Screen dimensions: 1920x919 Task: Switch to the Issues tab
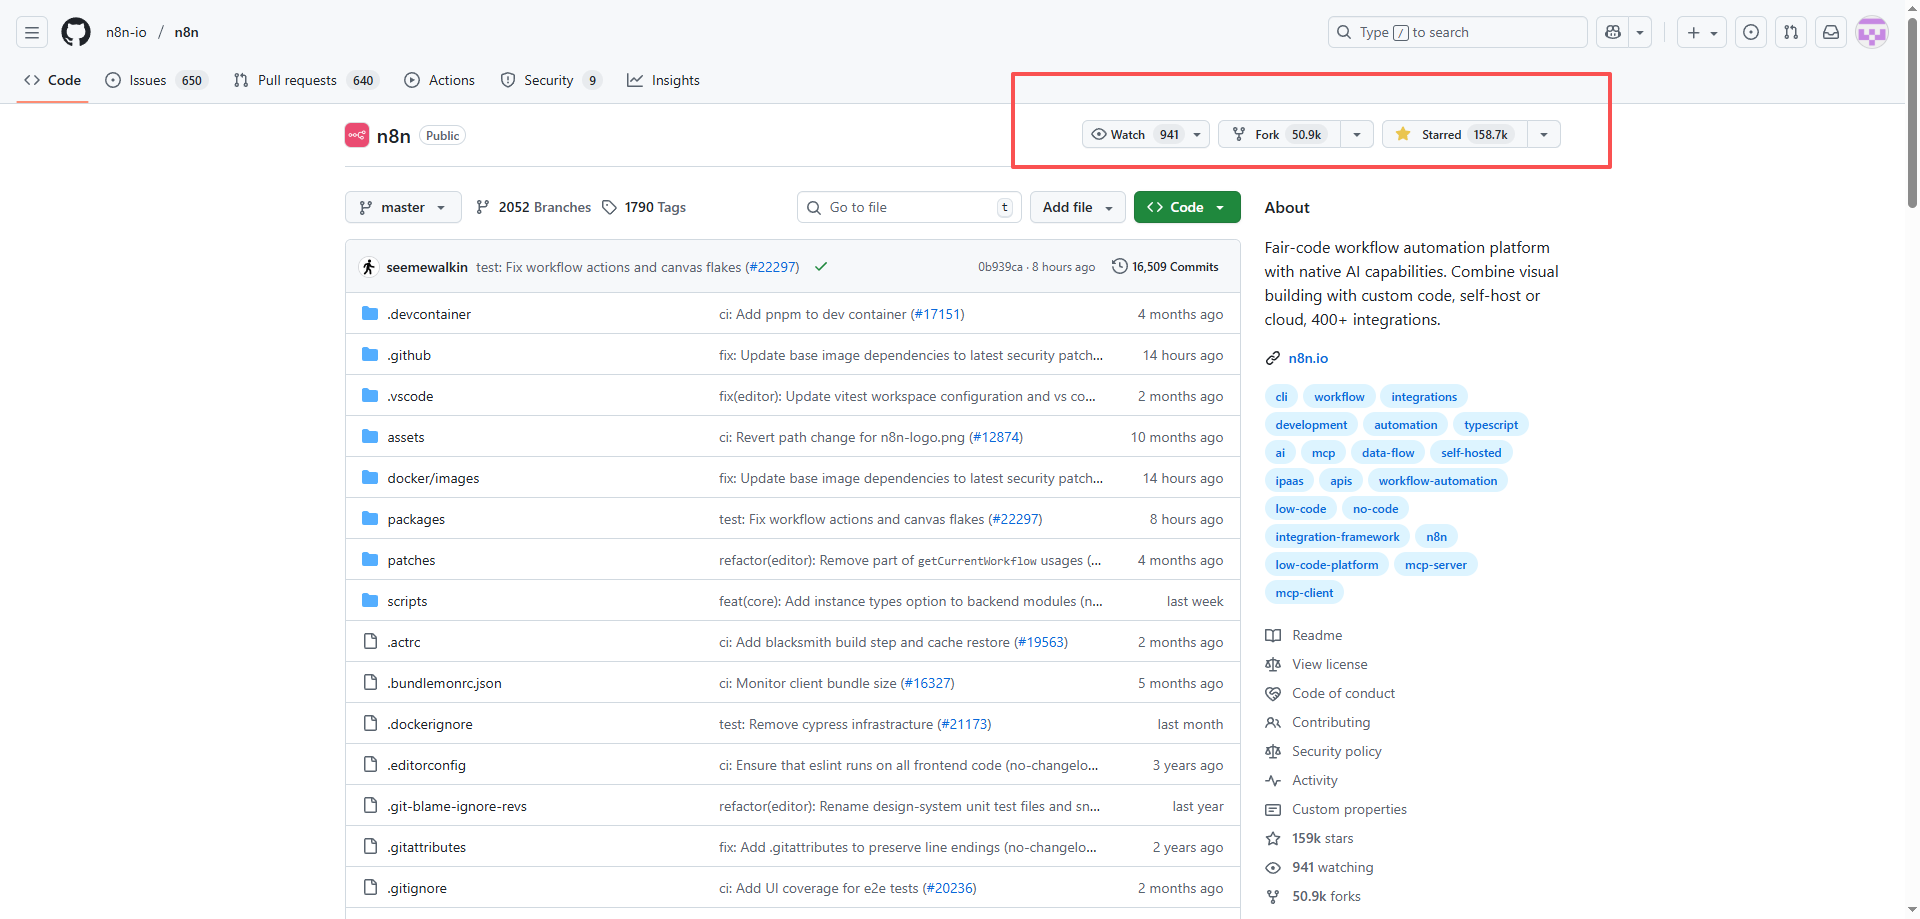(147, 80)
